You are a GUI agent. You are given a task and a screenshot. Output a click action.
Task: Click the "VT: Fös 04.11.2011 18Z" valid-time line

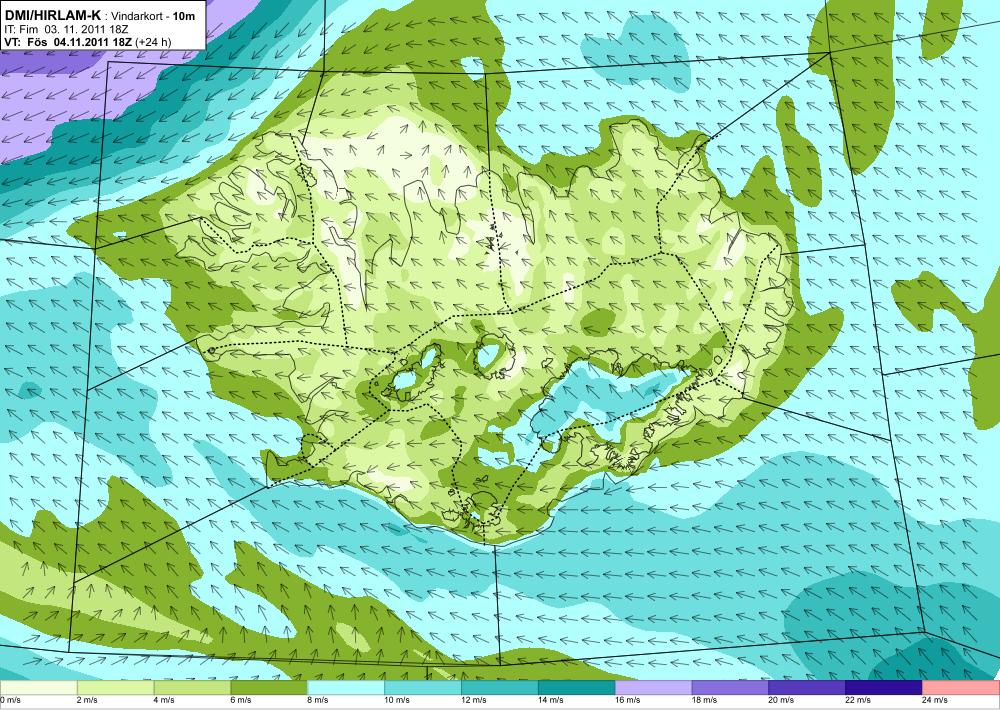coord(68,42)
